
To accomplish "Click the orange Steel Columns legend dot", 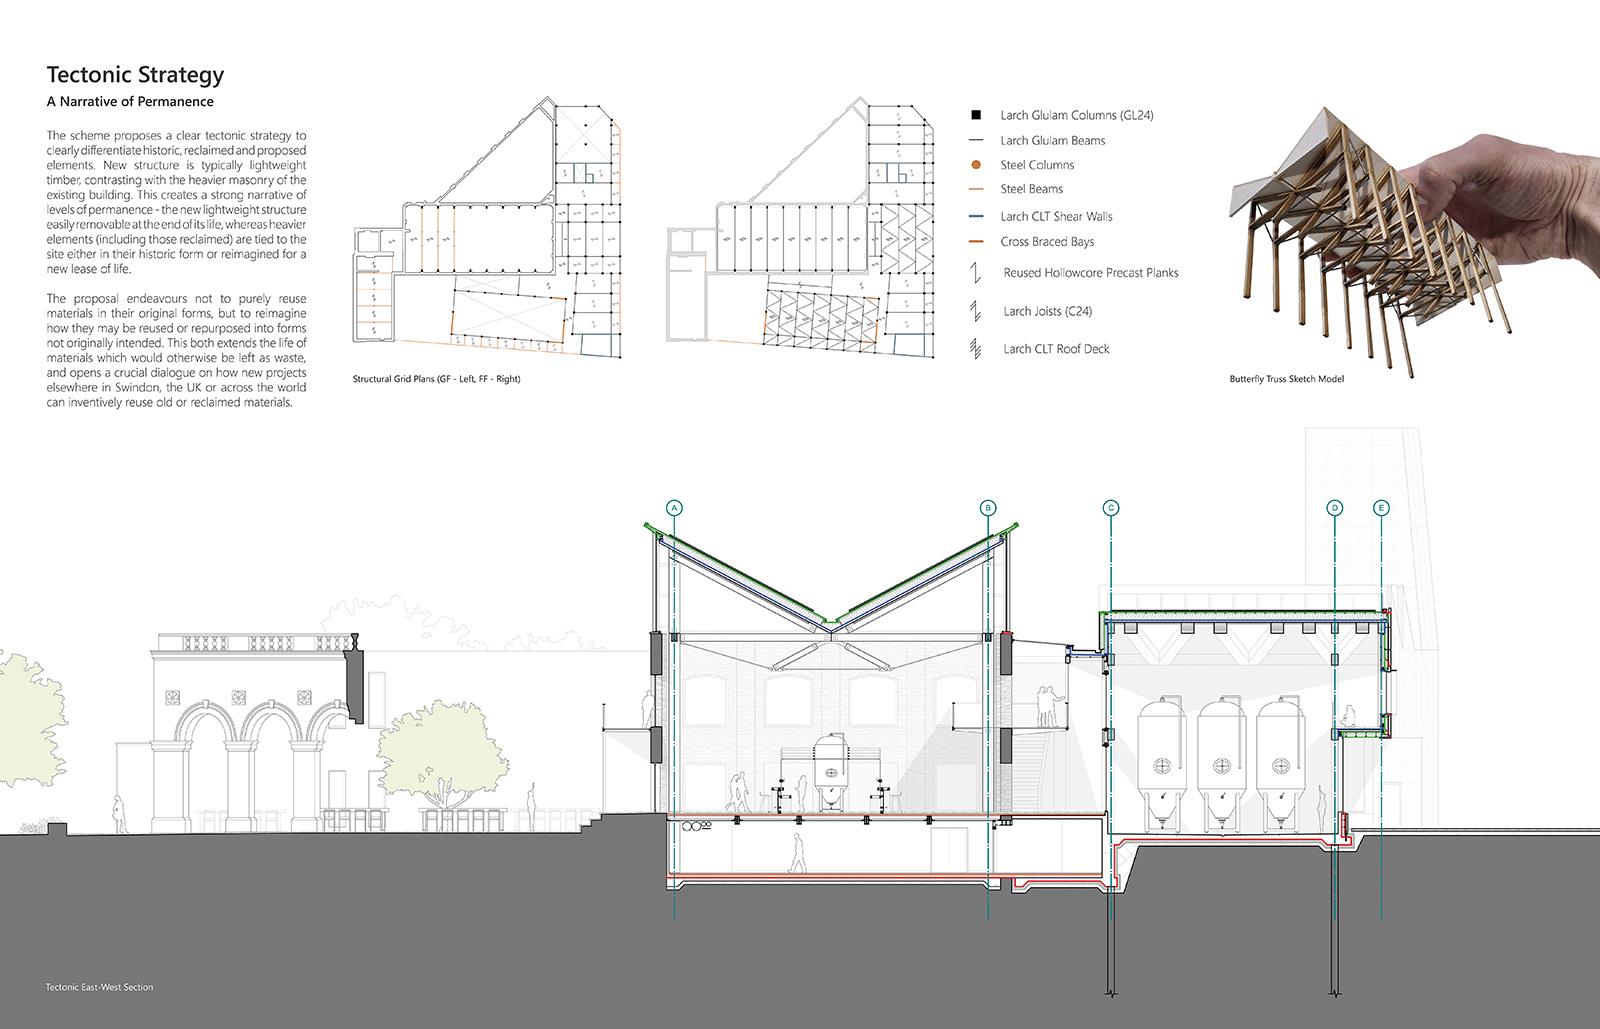I will click(975, 165).
